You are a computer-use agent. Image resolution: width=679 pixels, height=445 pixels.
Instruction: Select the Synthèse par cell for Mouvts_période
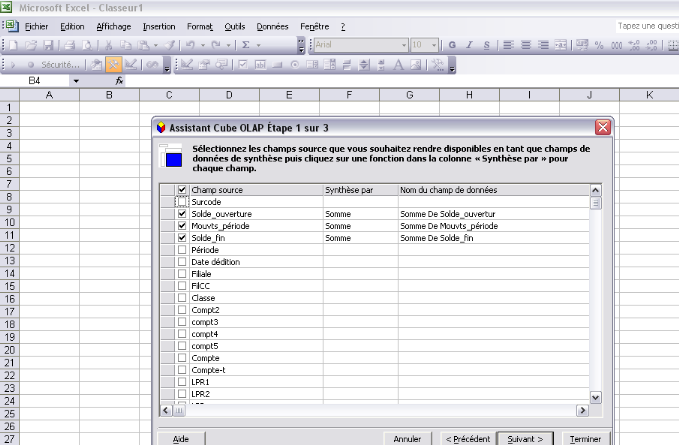pos(359,226)
